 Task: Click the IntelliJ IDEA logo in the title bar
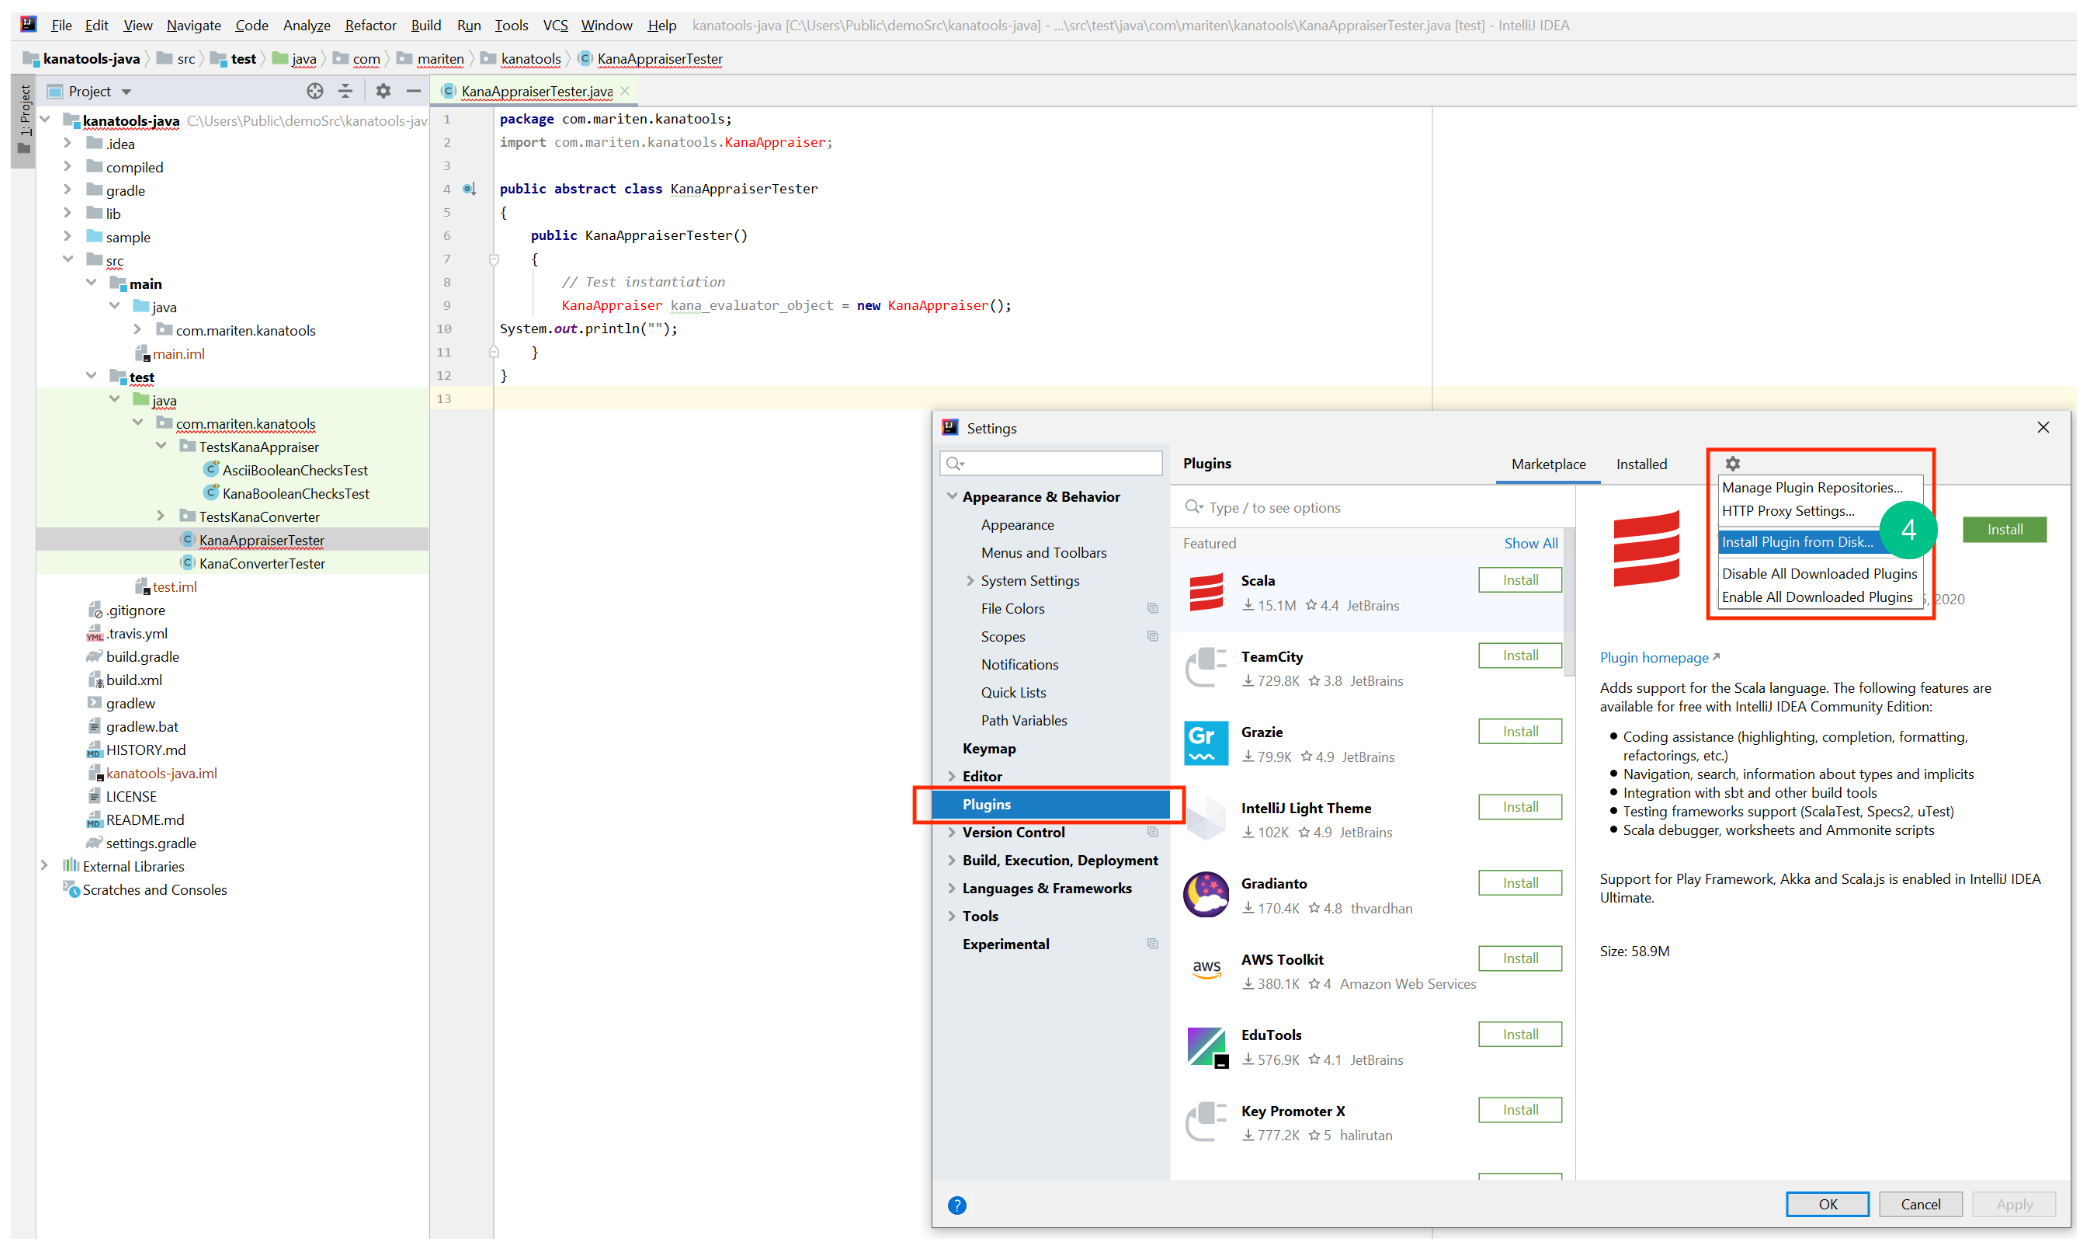pos(28,24)
